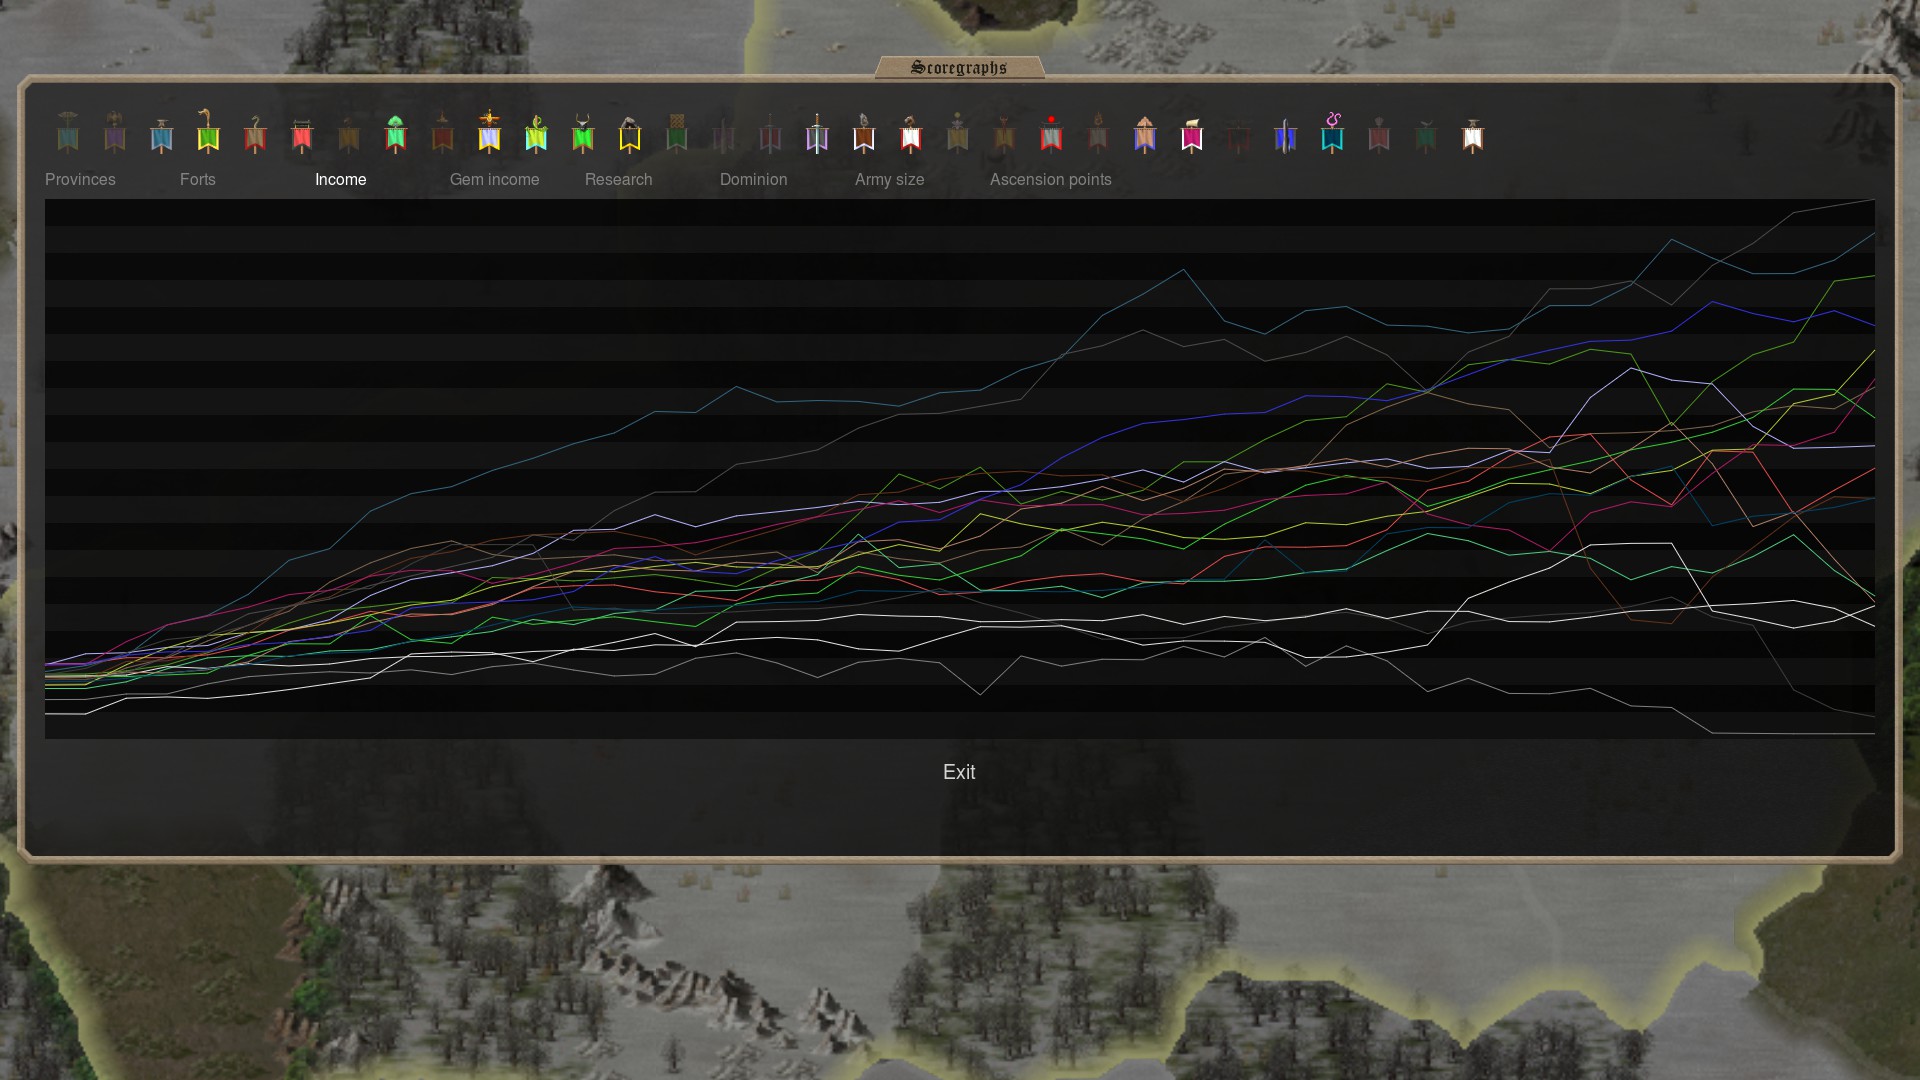
Task: Open the Forts score graph
Action: point(198,180)
